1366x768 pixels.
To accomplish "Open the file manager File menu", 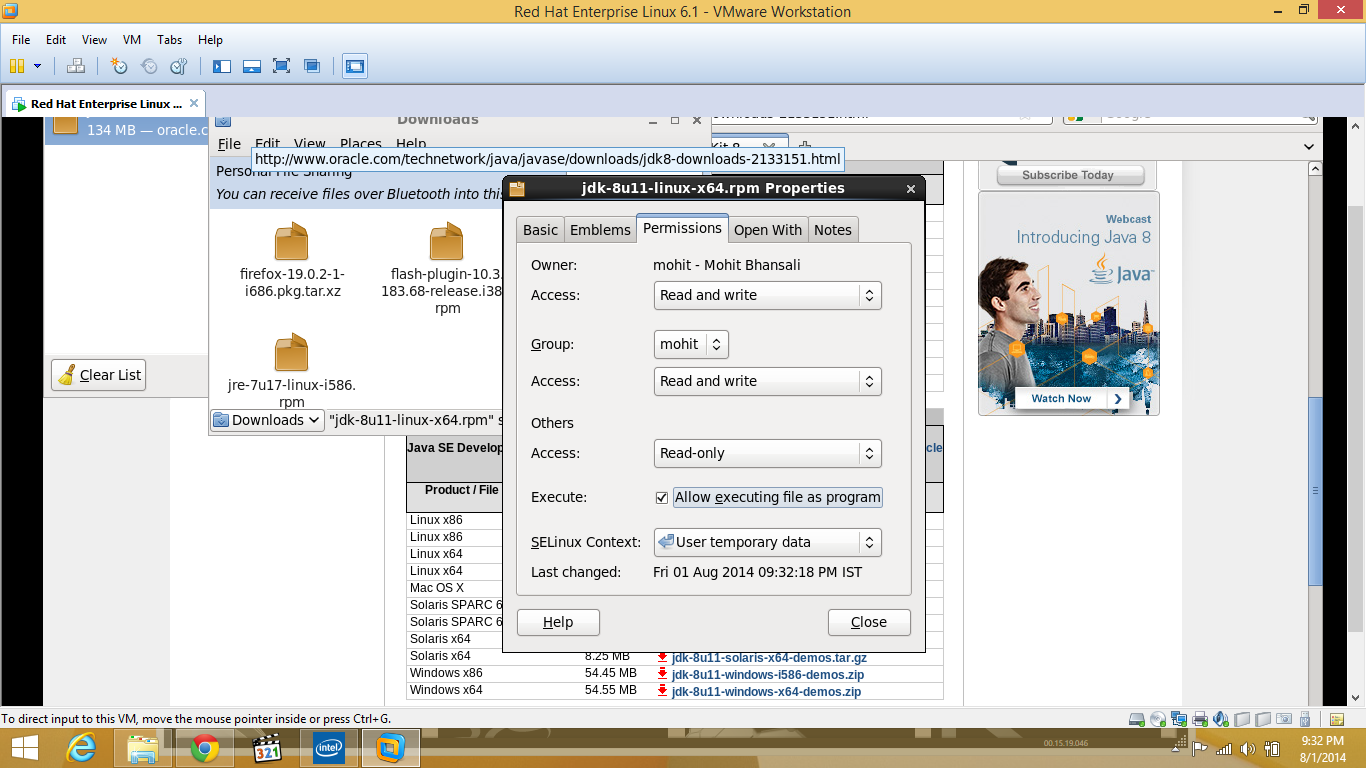I will click(x=229, y=144).
